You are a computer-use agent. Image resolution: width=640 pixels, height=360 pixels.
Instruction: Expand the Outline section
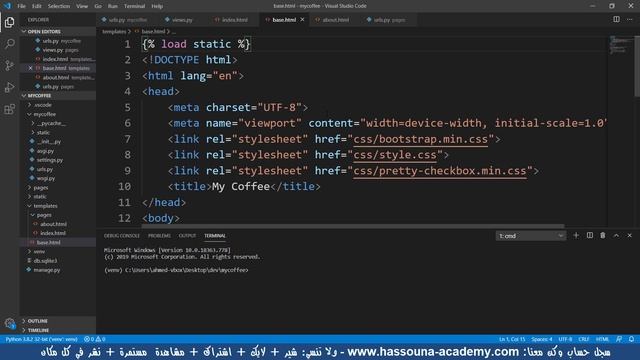tap(58, 321)
